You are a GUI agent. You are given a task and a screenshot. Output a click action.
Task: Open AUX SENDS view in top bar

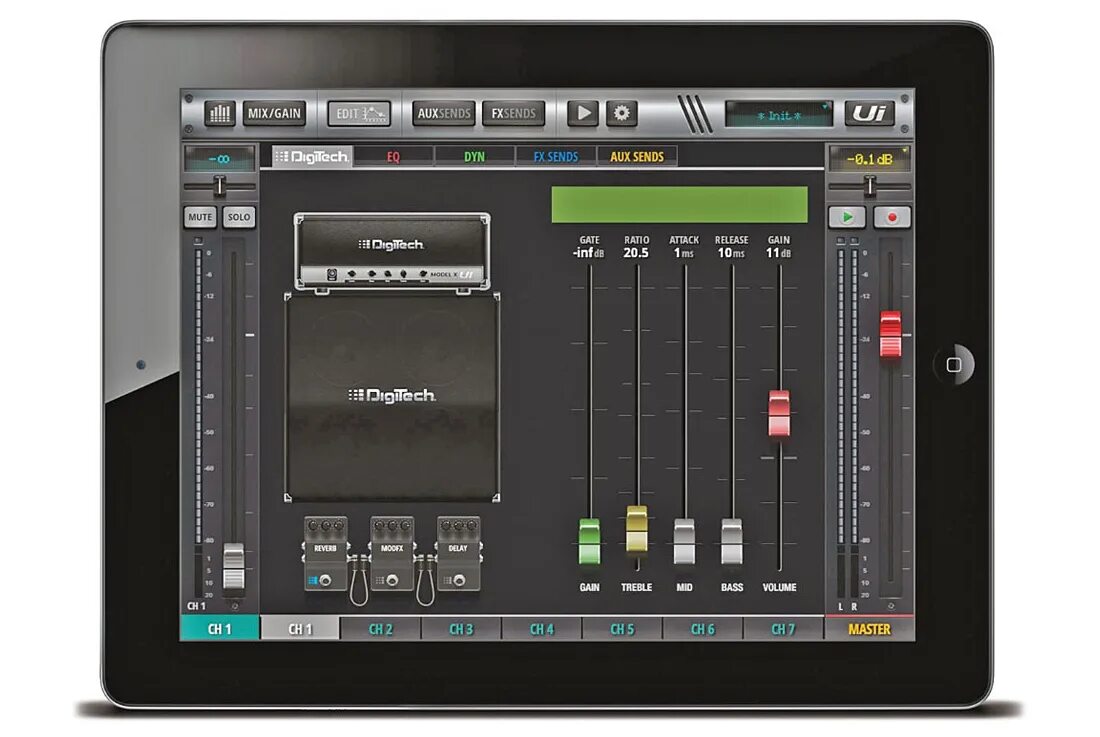click(x=443, y=113)
